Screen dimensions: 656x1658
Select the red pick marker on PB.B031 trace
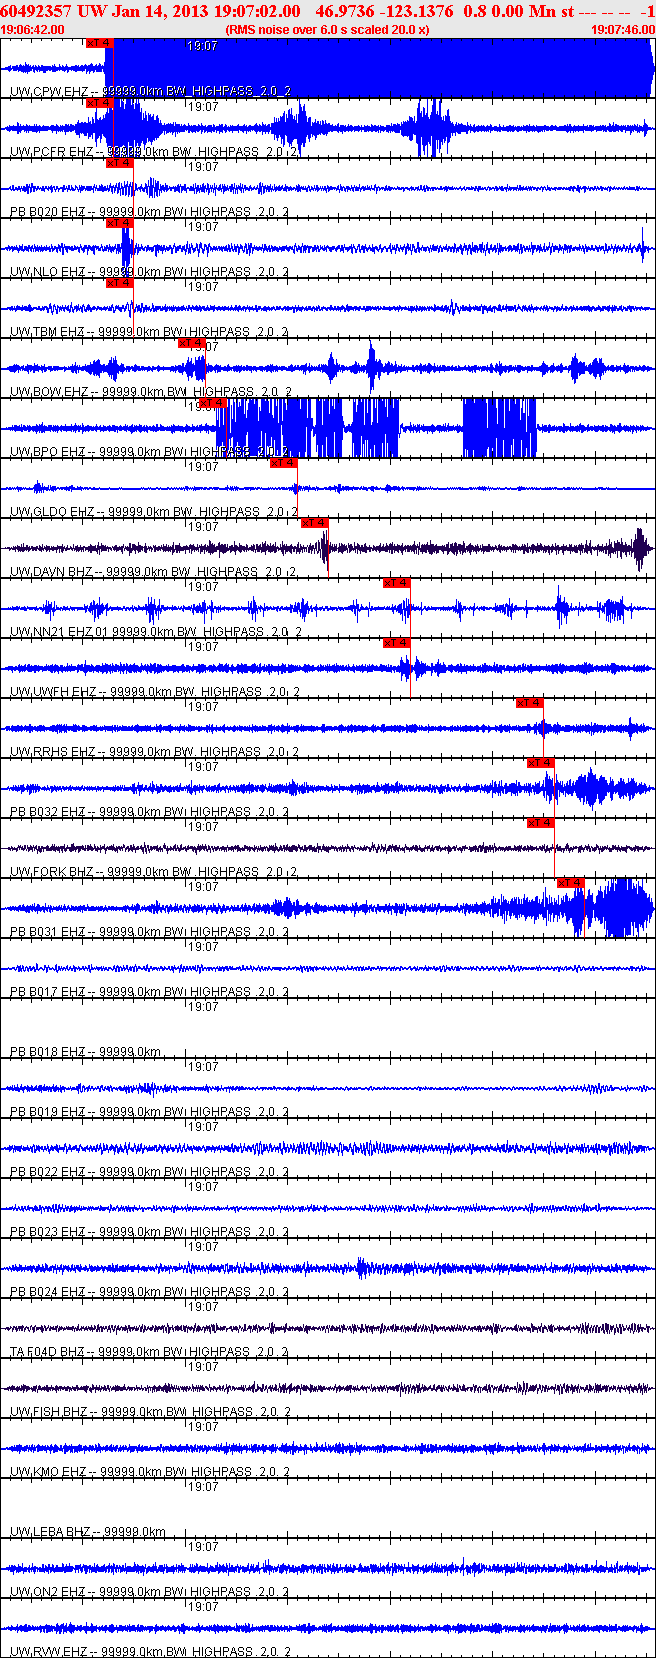[570, 883]
